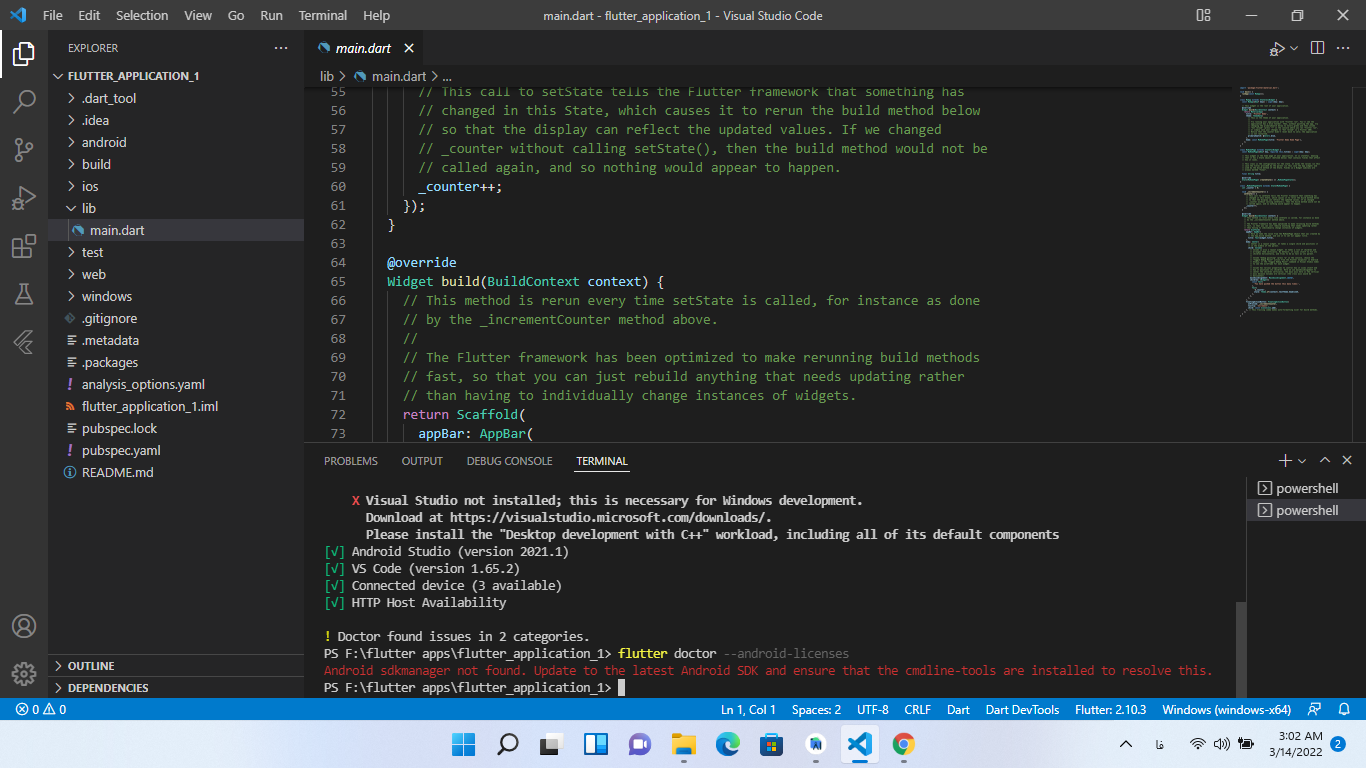Open the Selection menu
This screenshot has height=768, width=1366.
pos(142,15)
